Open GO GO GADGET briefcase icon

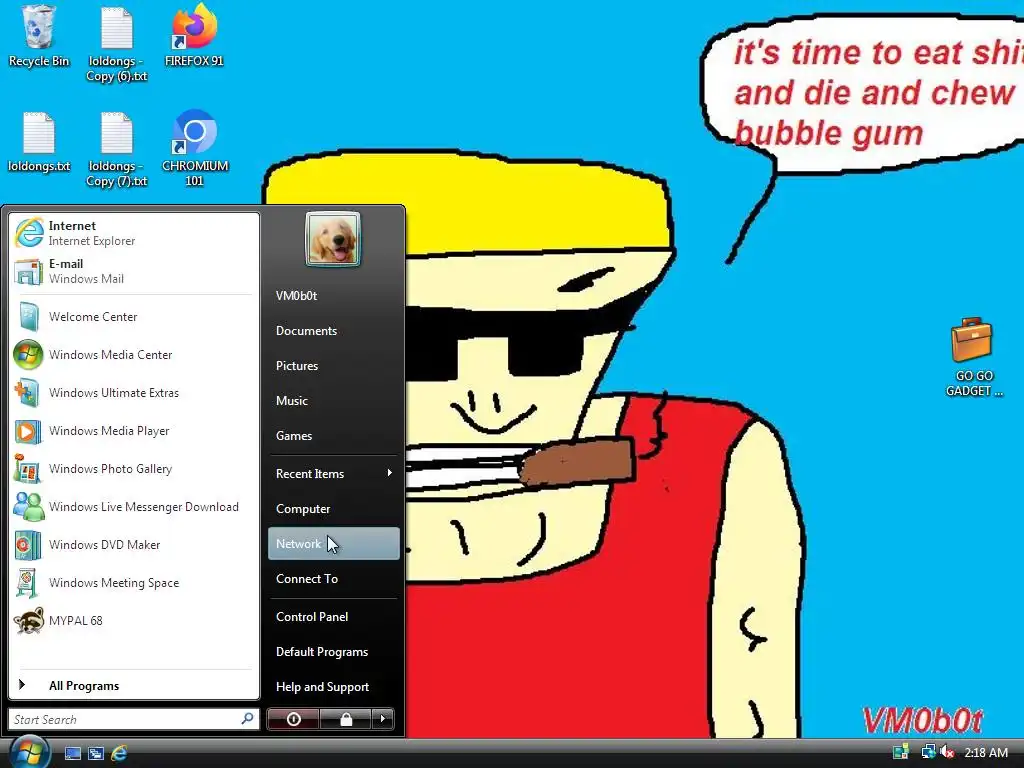point(973,357)
